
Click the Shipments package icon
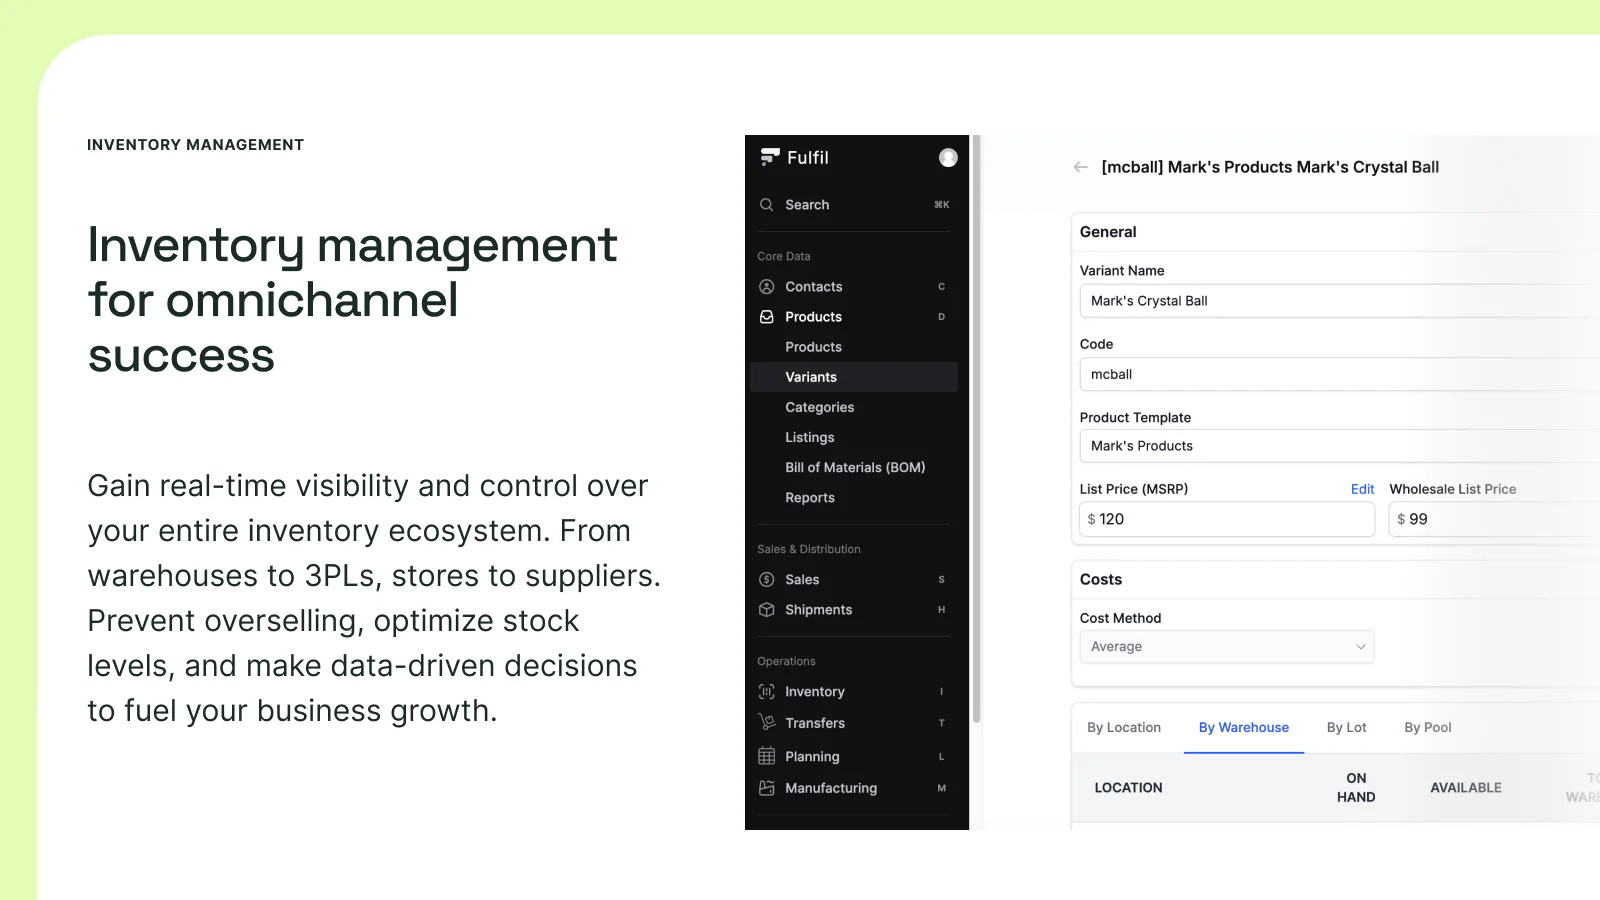(x=767, y=610)
